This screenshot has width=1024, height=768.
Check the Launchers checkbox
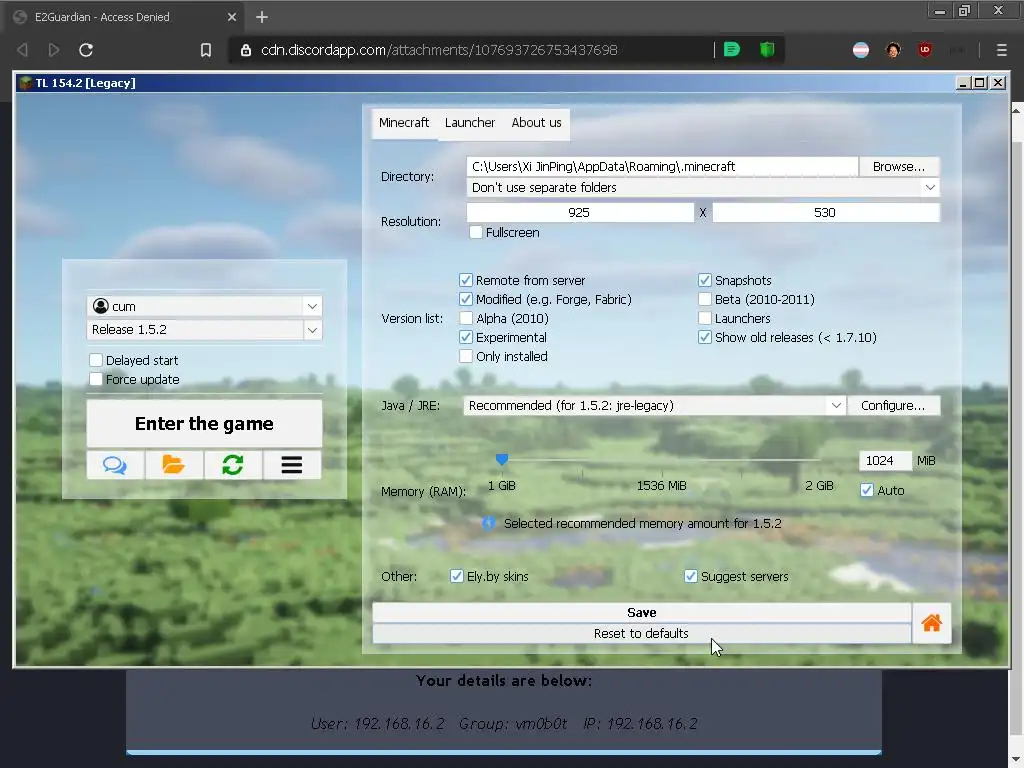point(705,318)
